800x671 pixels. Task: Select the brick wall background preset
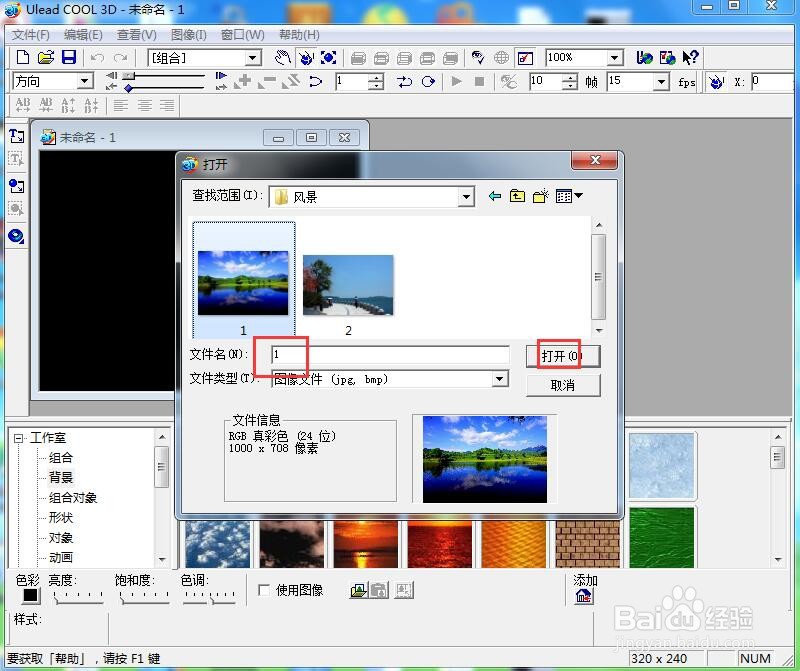(587, 544)
